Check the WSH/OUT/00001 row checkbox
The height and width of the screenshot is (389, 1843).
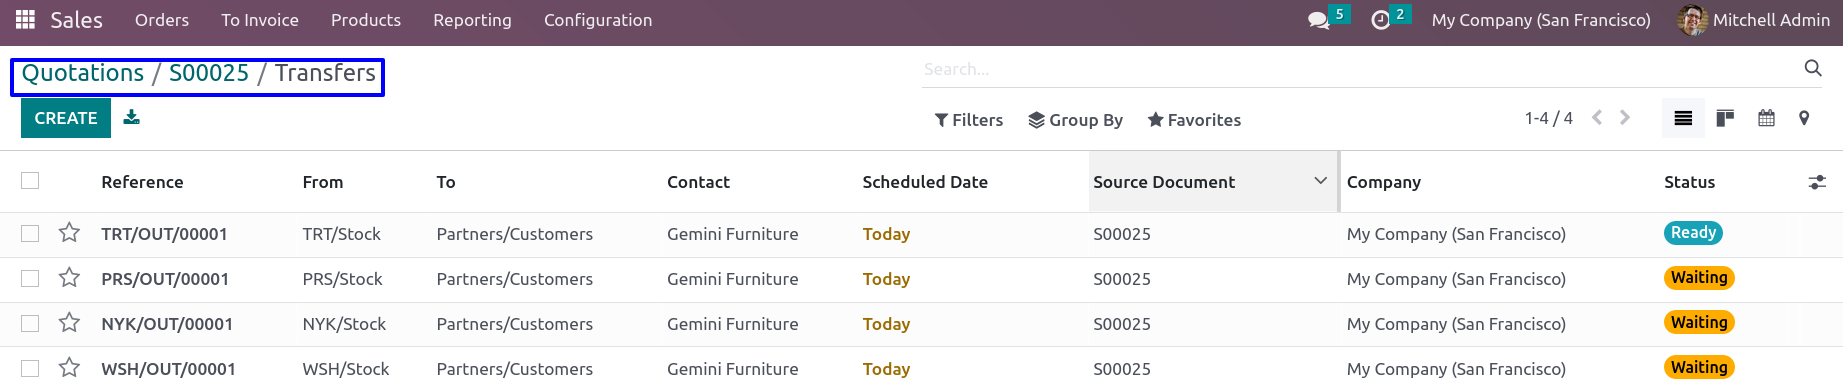click(x=30, y=368)
